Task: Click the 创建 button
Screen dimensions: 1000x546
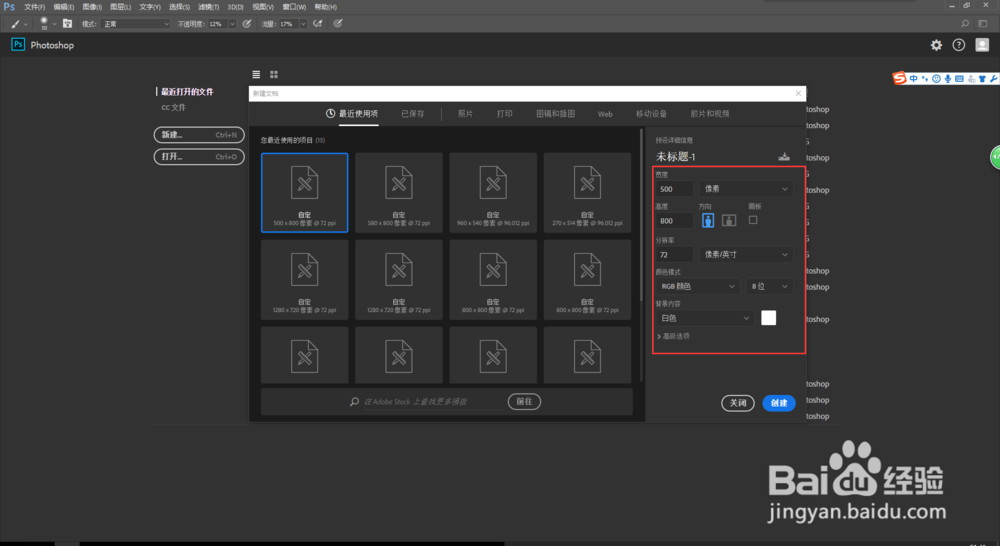Action: (x=779, y=403)
